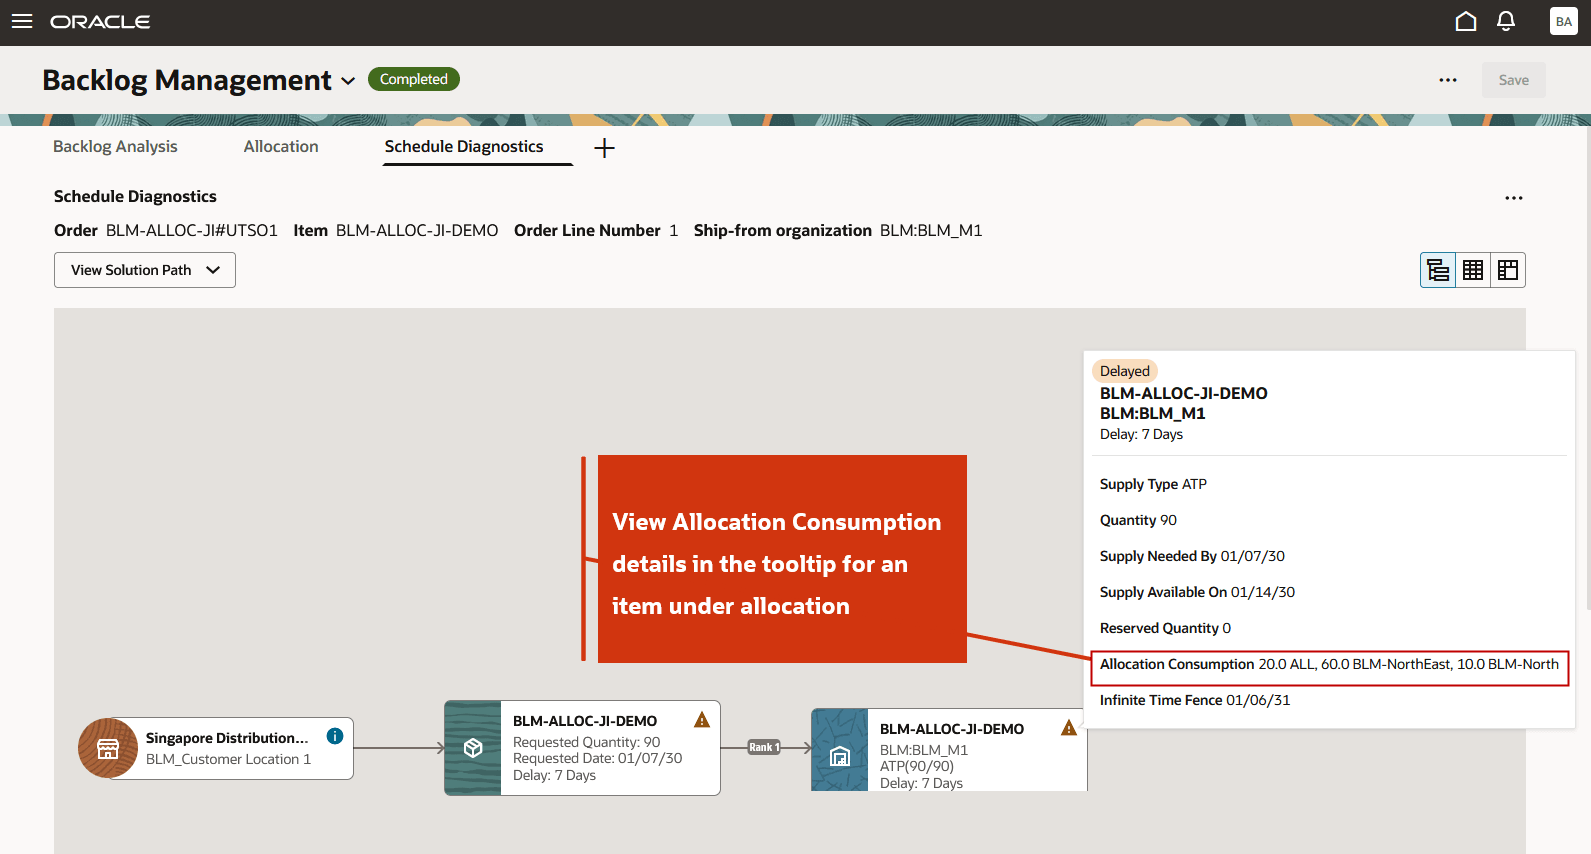Open info icon on Singapore Distribution node
1591x854 pixels.
point(335,736)
